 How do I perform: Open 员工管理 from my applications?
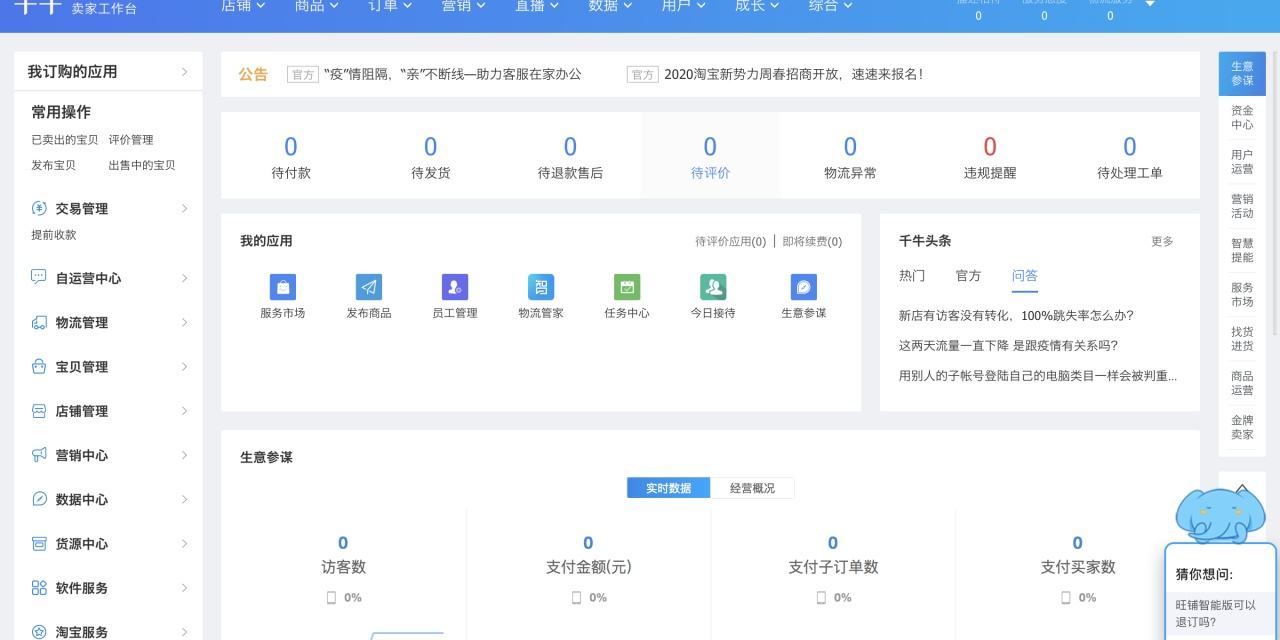454,293
